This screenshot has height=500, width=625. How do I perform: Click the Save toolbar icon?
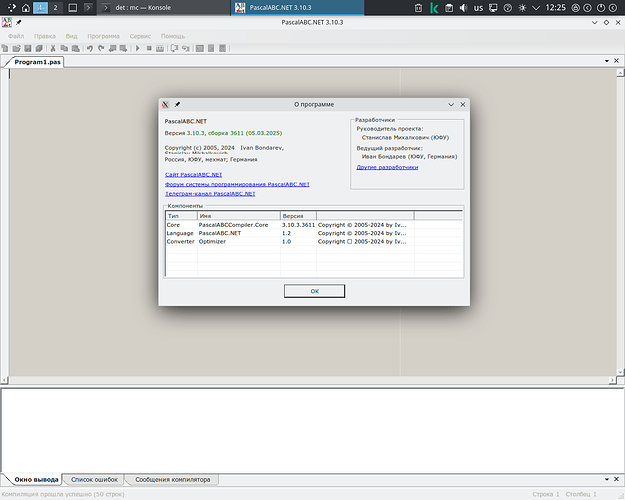(28, 48)
